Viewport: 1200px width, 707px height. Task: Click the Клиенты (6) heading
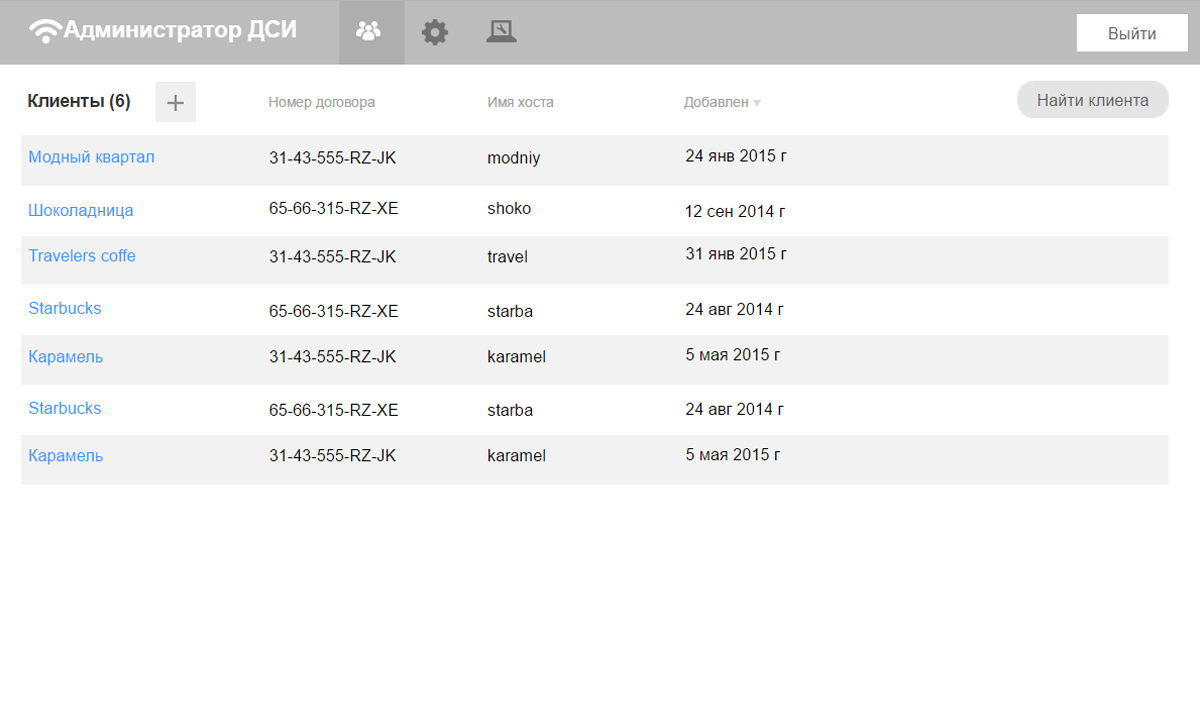pos(78,101)
